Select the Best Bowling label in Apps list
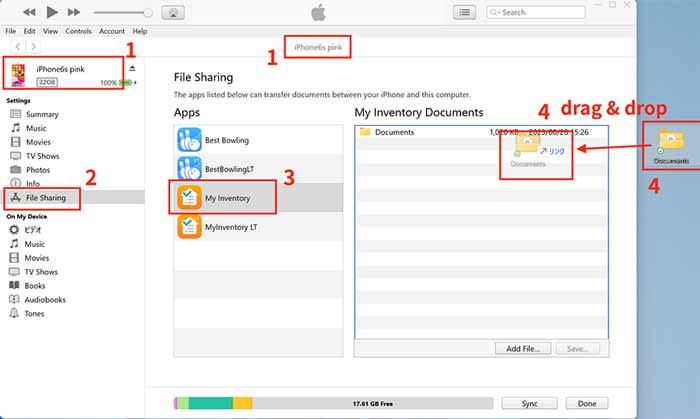Image resolution: width=700 pixels, height=419 pixels. coord(227,140)
